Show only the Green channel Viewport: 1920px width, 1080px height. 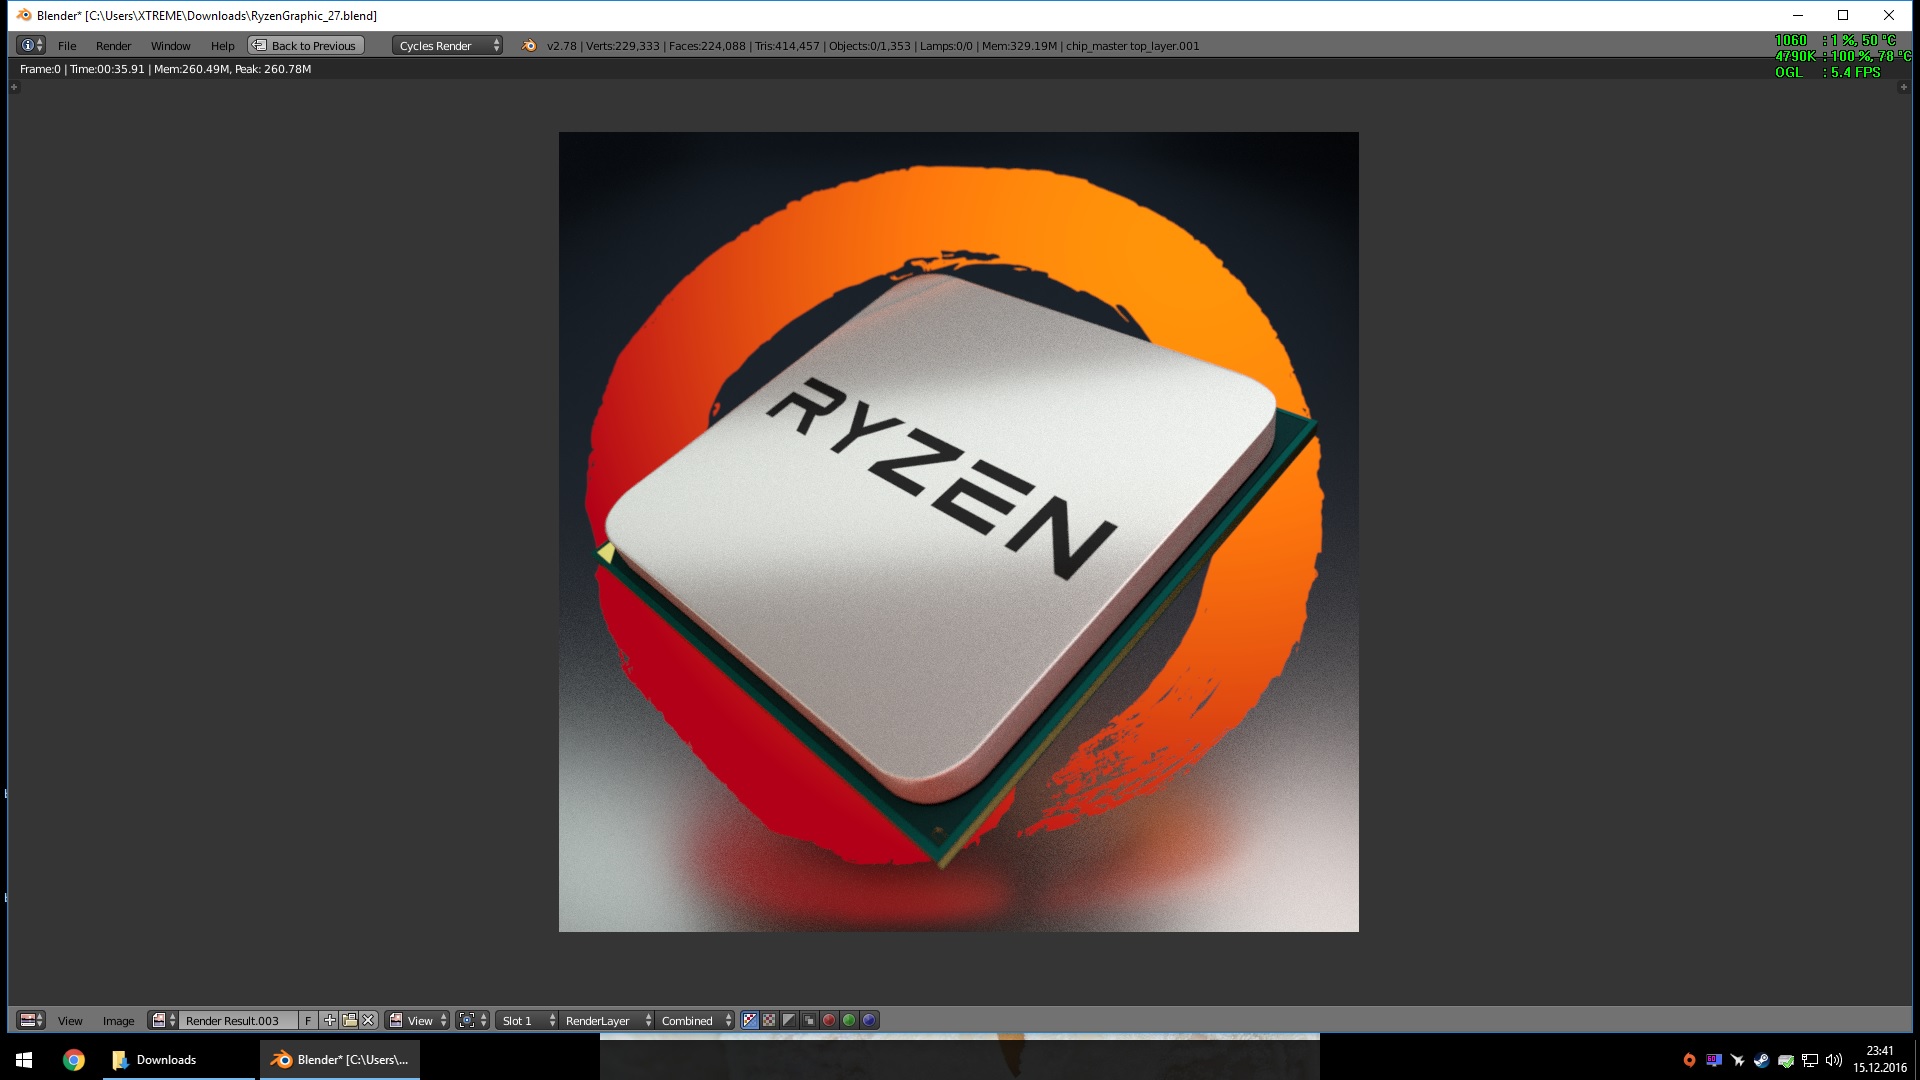pyautogui.click(x=849, y=1020)
